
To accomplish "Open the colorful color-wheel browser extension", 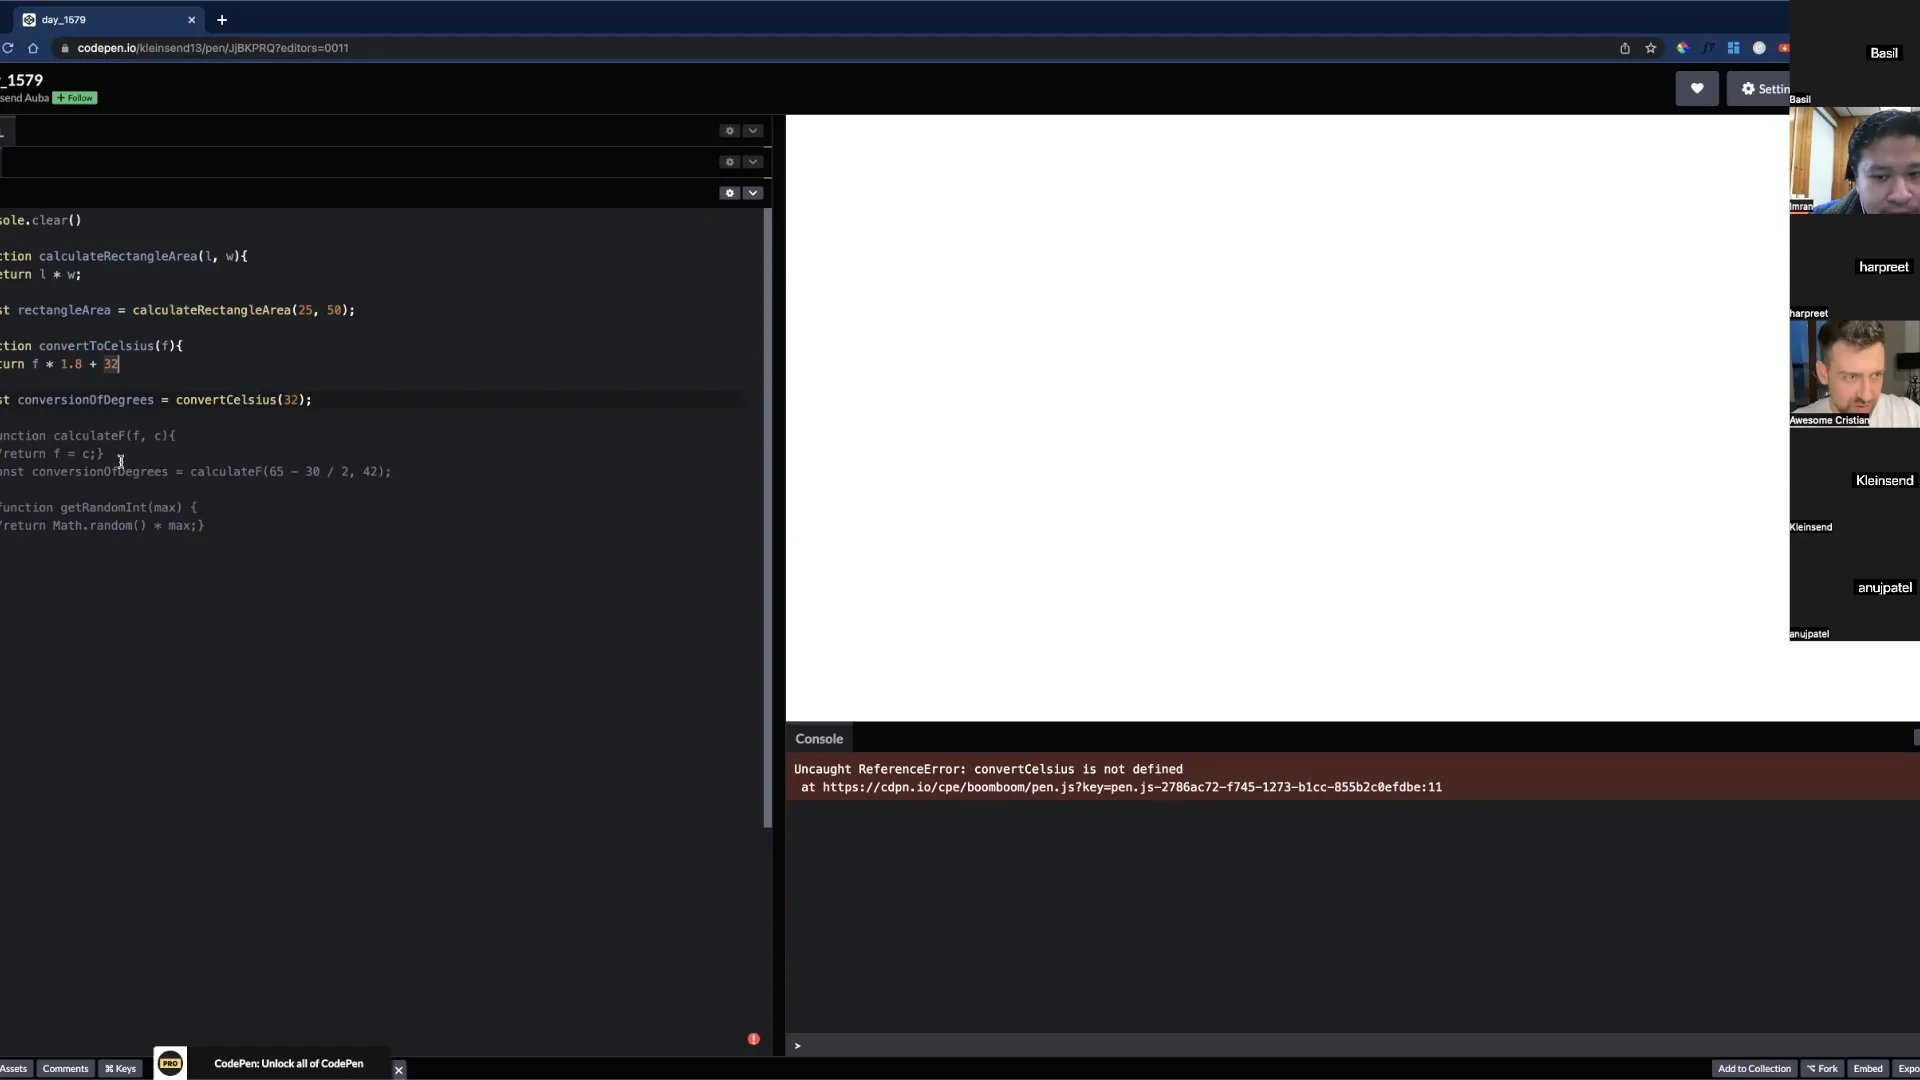I will coord(1683,48).
